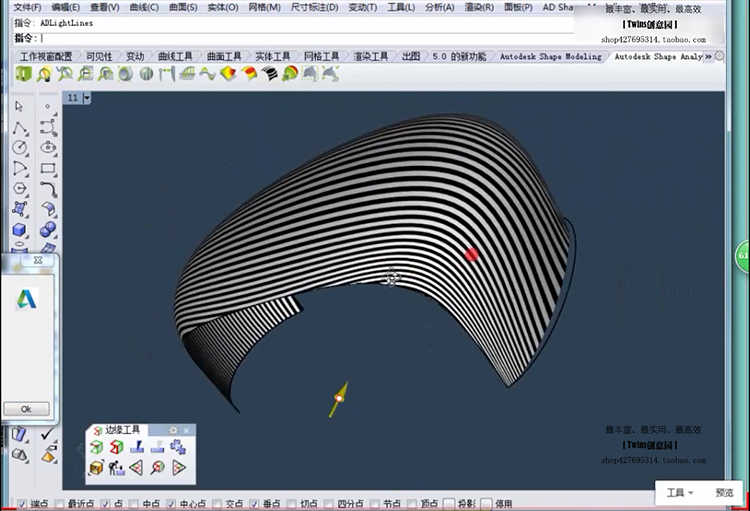Image resolution: width=750 pixels, height=511 pixels.
Task: Switch to the 曲线工具 toolbar tab
Action: tap(174, 57)
